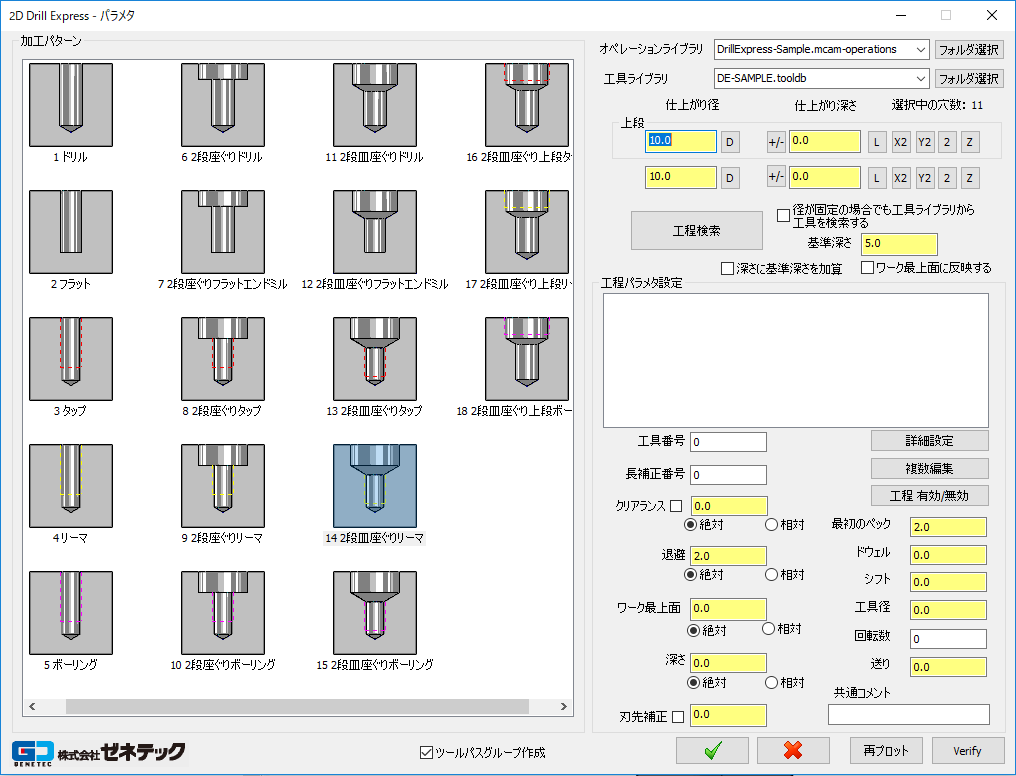The image size is (1016, 776).
Task: Click 工程 有効/無効 button
Action: 929,496
